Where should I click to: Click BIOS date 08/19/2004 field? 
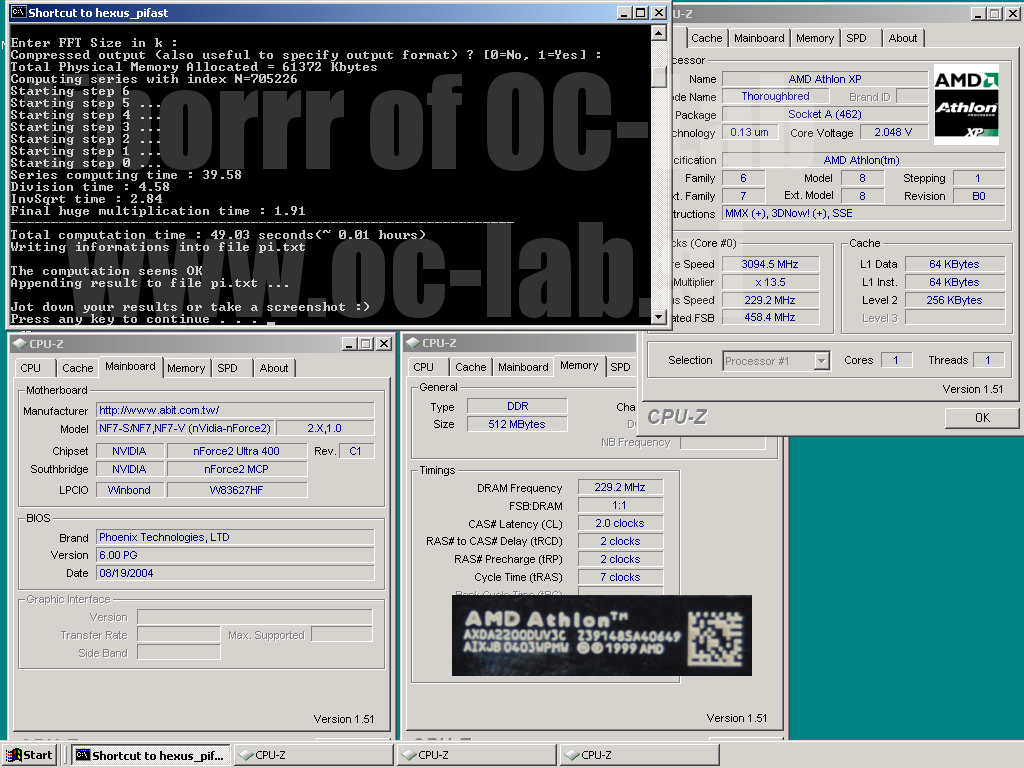click(235, 573)
